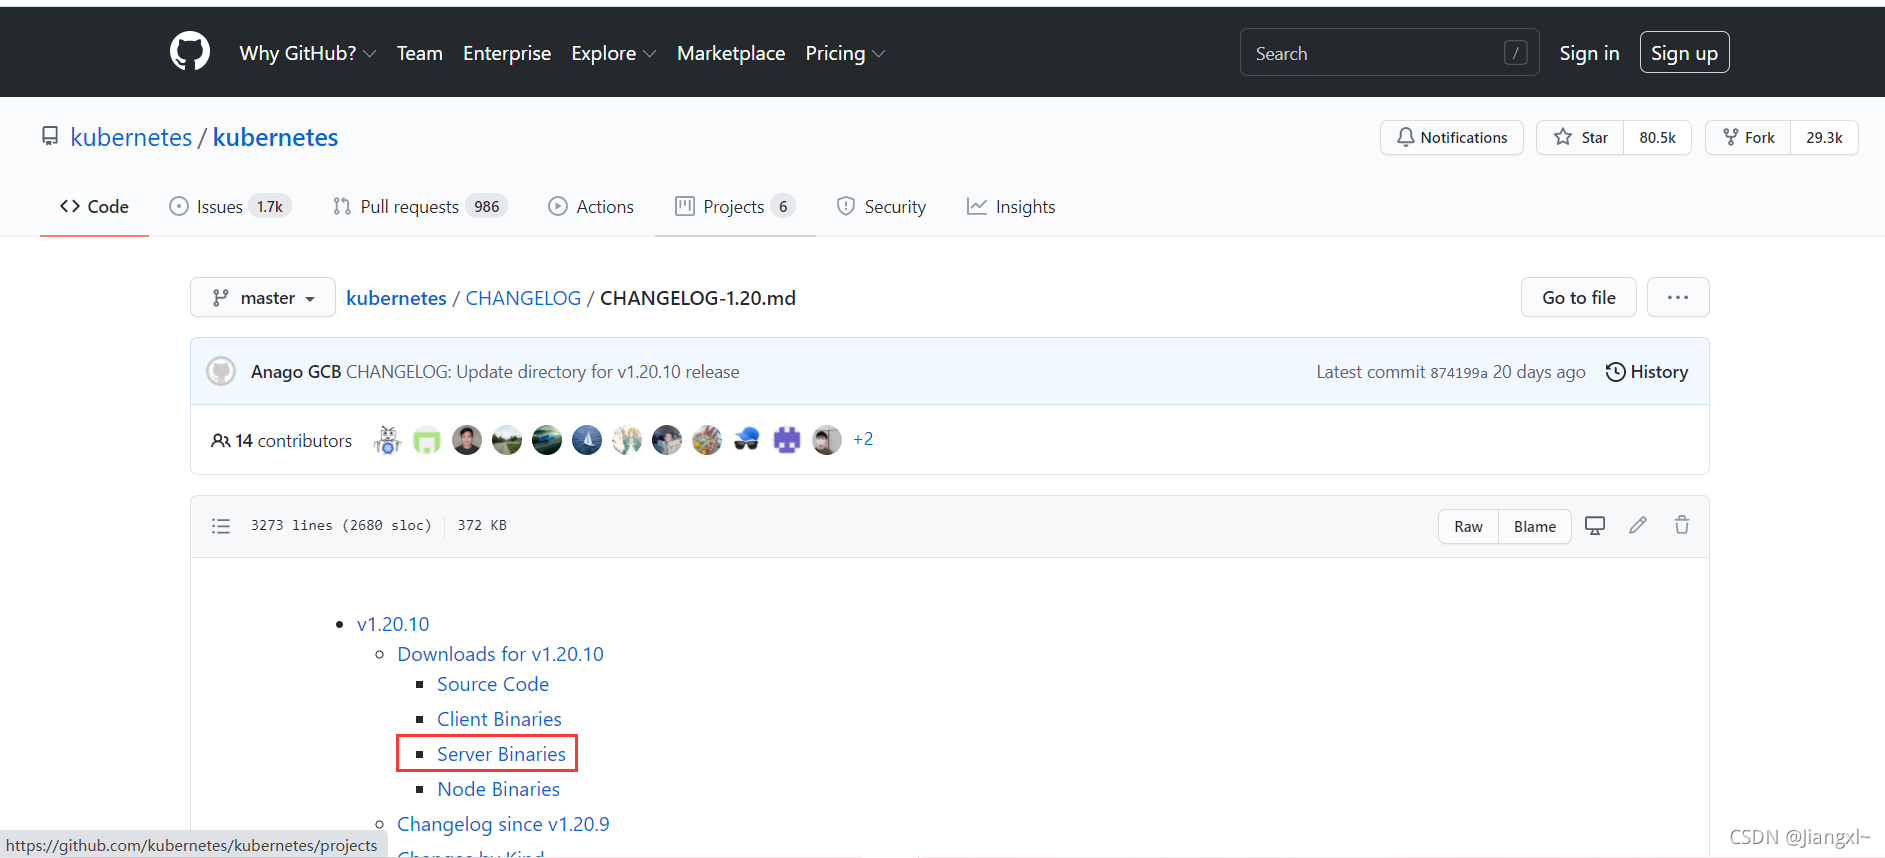
Task: Click the Go to file button
Action: pyautogui.click(x=1578, y=298)
